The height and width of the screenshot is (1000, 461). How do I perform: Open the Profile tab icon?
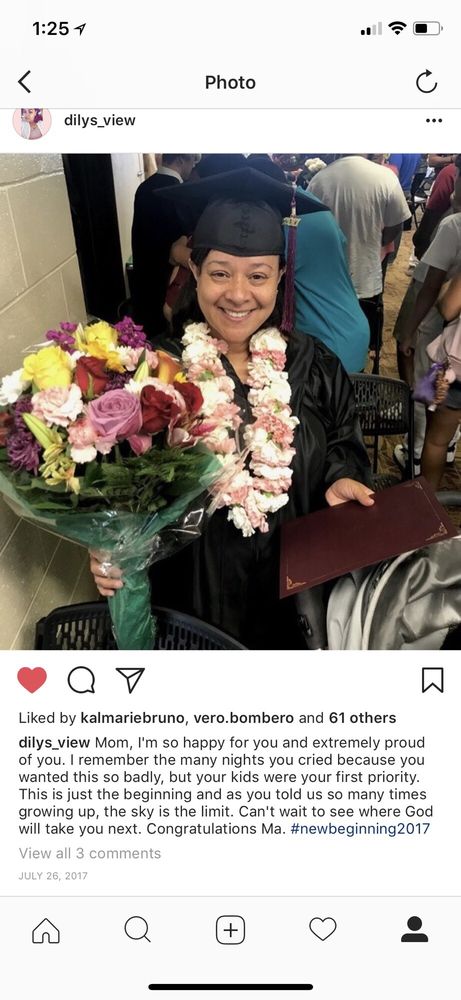coord(414,929)
